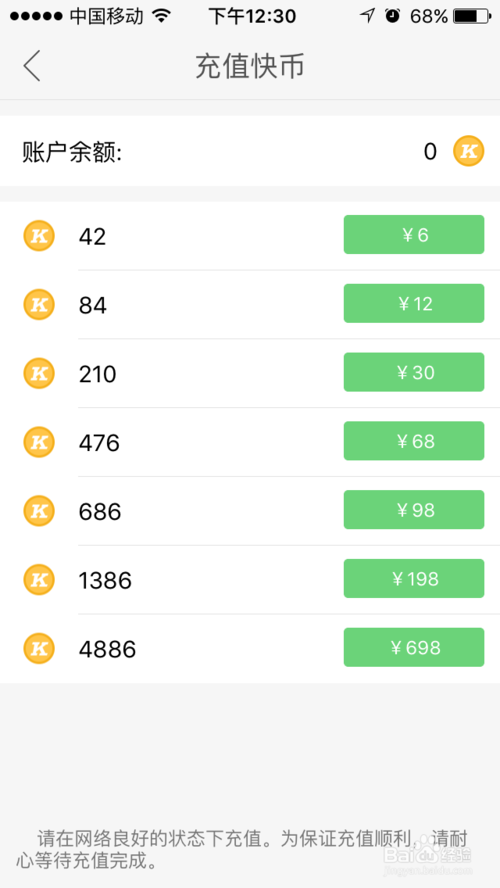Select the 4886 coin package row

(x=250, y=648)
